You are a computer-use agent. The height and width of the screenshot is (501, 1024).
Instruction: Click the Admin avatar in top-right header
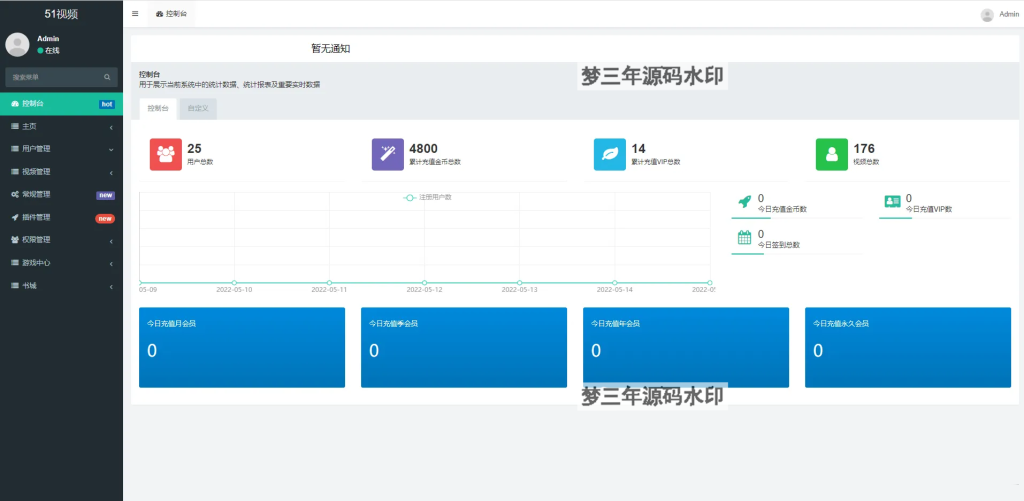point(987,14)
